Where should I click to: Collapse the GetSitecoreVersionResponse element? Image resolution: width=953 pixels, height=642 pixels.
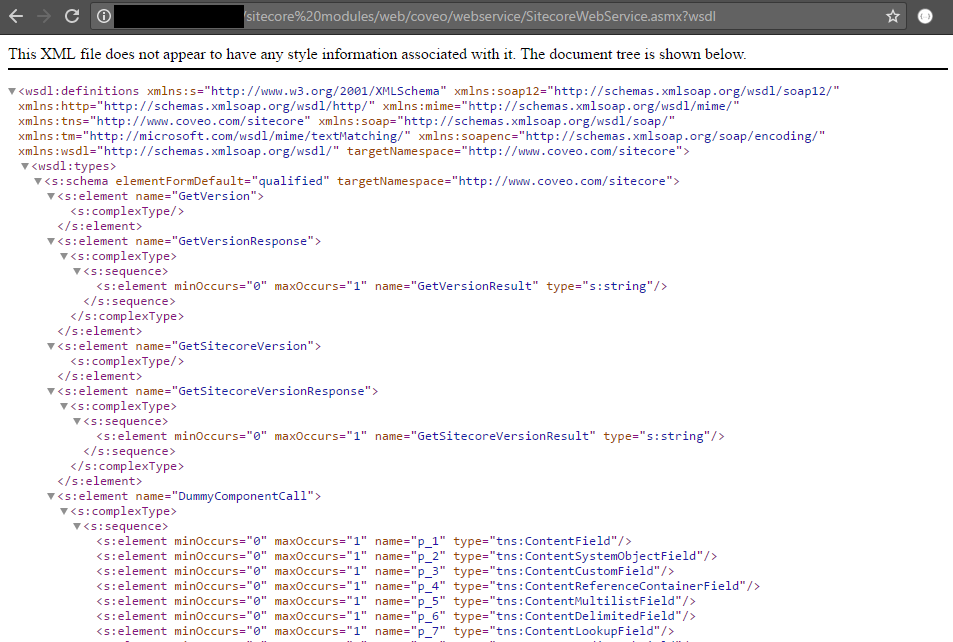coord(50,391)
